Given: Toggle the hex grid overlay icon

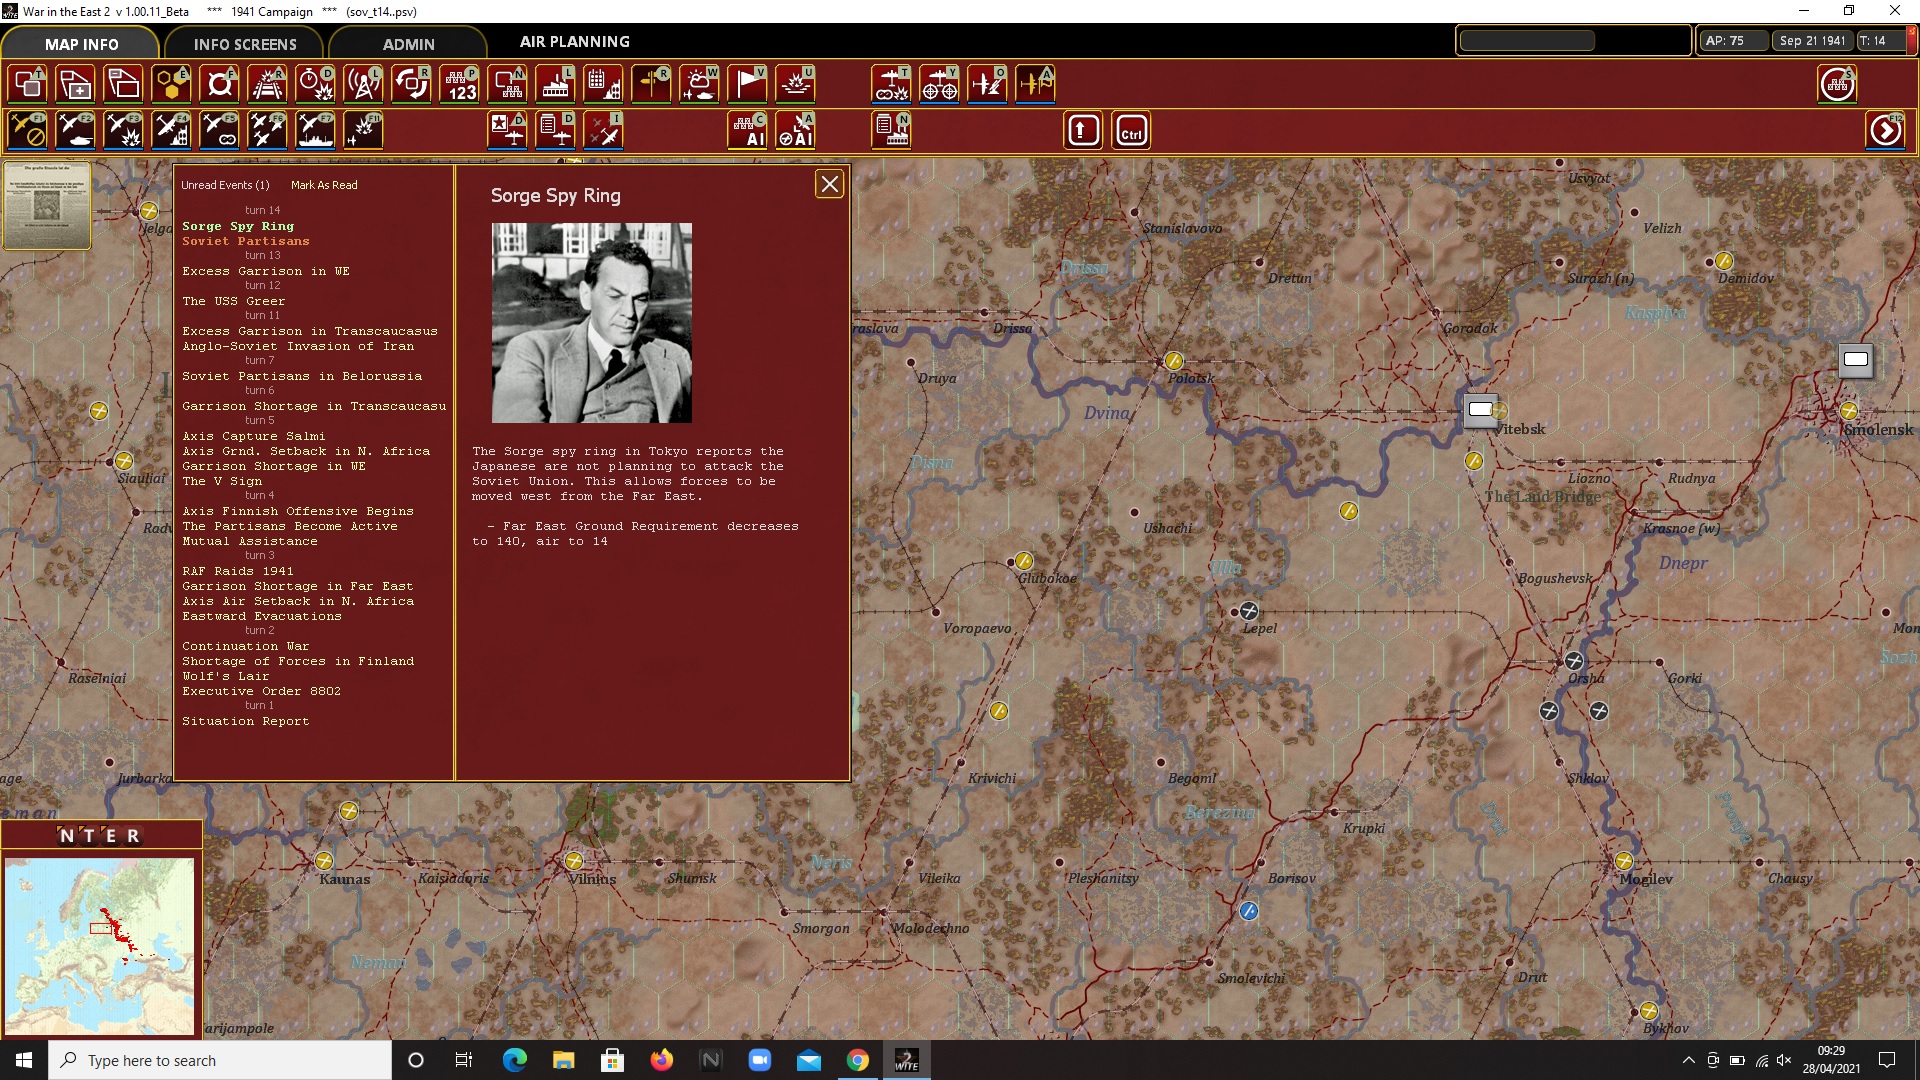Looking at the screenshot, I should tap(171, 85).
